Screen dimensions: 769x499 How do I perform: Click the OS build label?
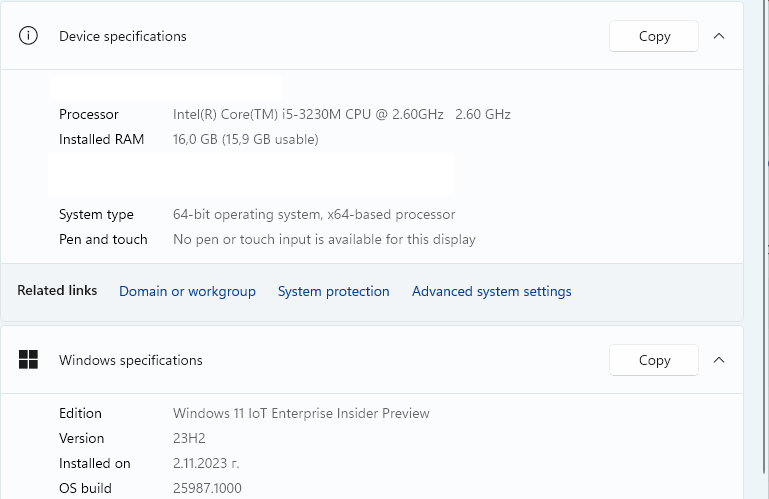(85, 488)
